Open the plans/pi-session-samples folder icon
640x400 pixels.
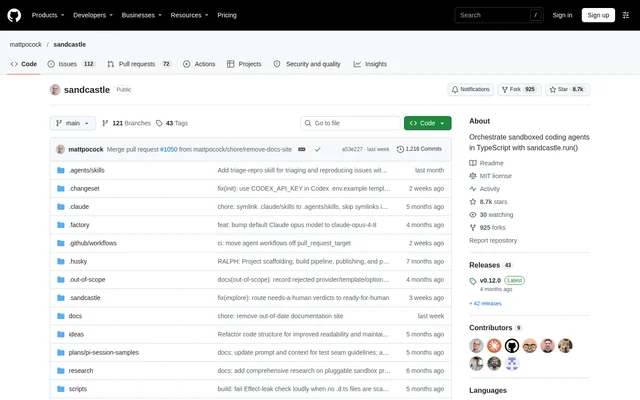[61, 353]
